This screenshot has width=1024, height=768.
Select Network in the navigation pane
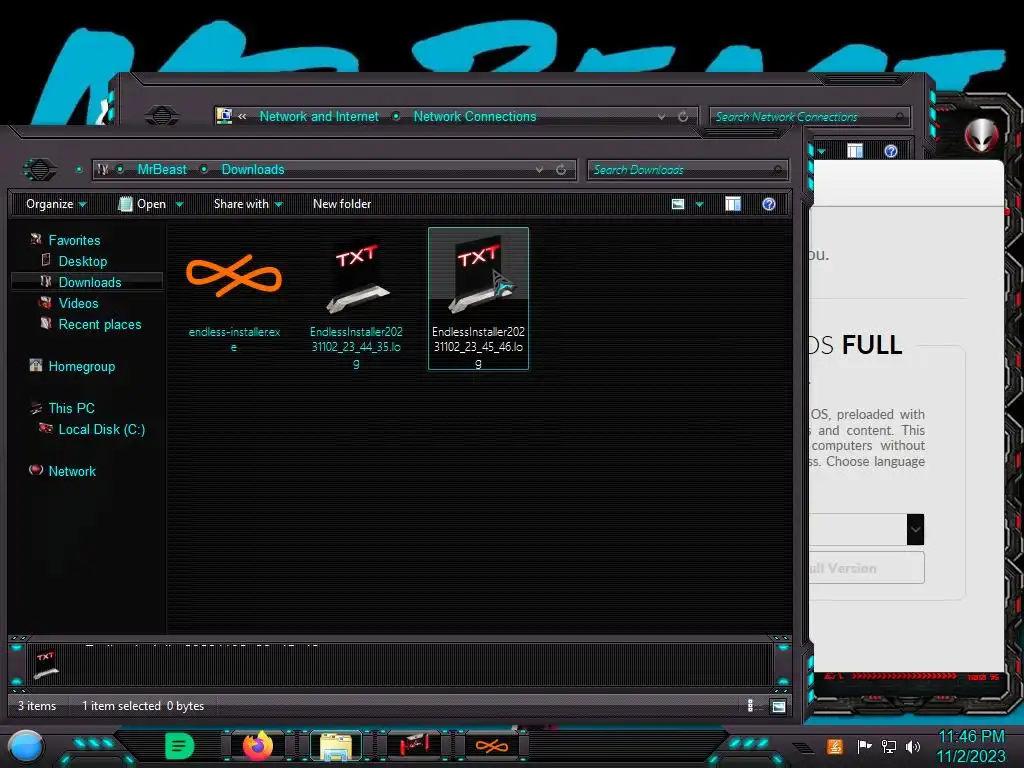(72, 471)
